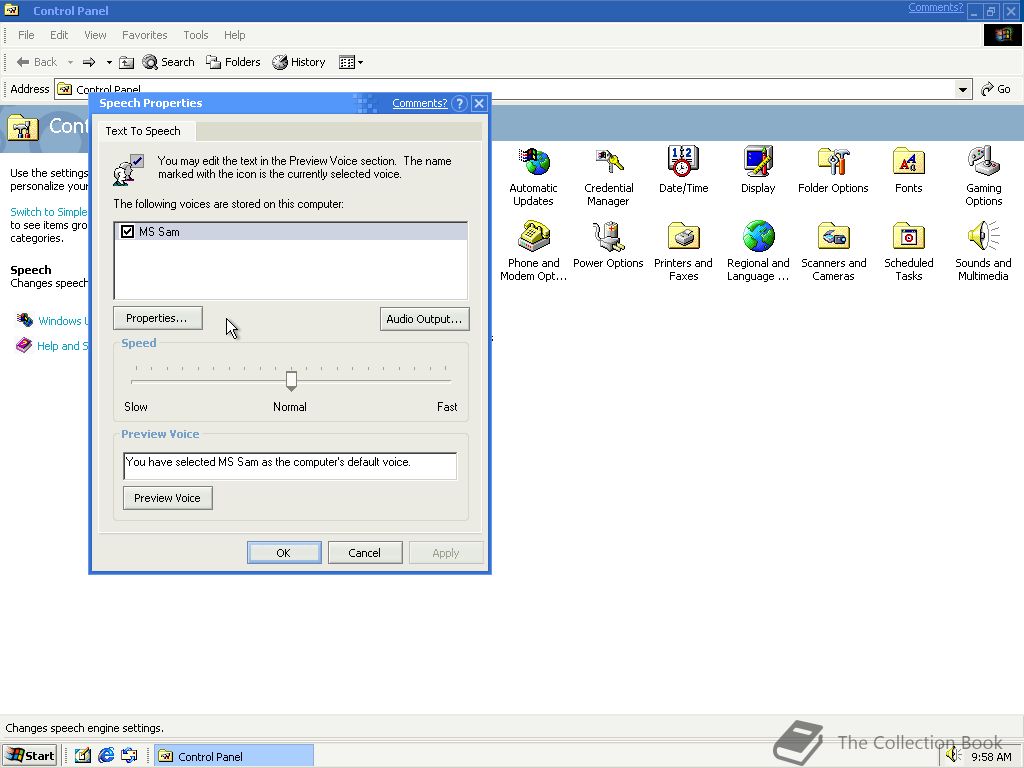Open the Date/Time applet
This screenshot has height=768, width=1024.
683,170
